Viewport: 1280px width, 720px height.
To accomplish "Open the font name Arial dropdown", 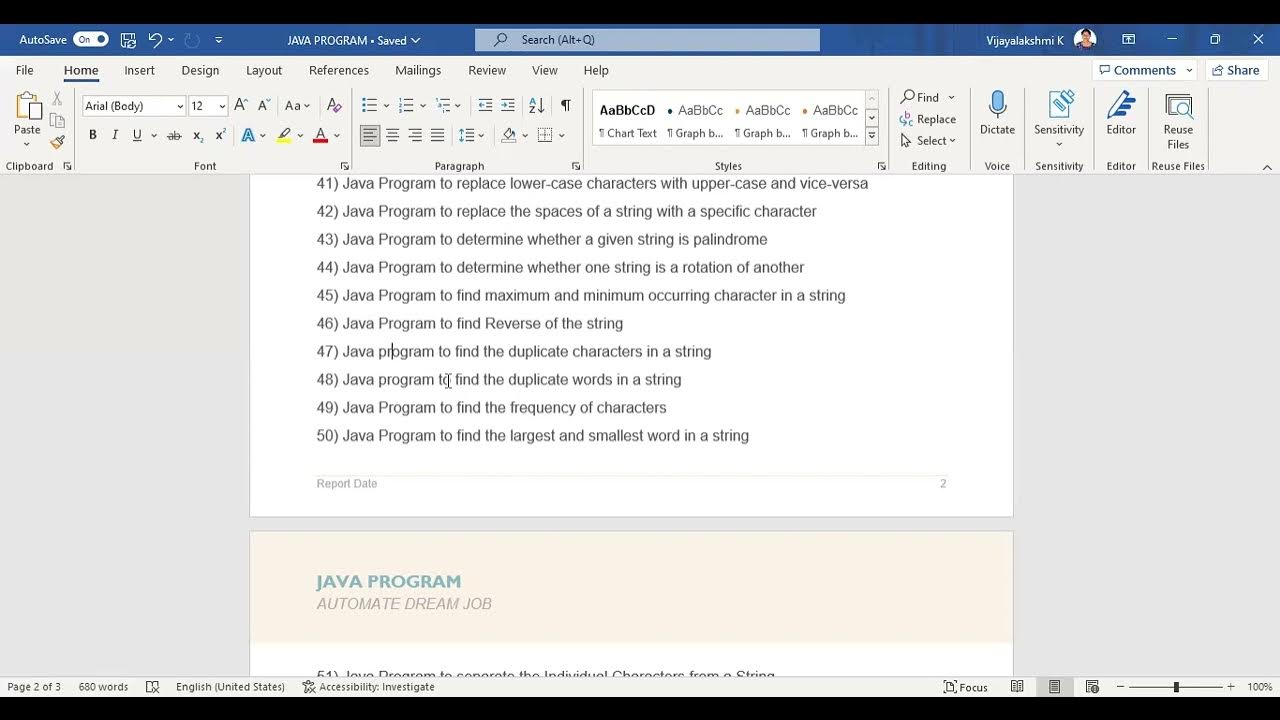I will coord(180,106).
